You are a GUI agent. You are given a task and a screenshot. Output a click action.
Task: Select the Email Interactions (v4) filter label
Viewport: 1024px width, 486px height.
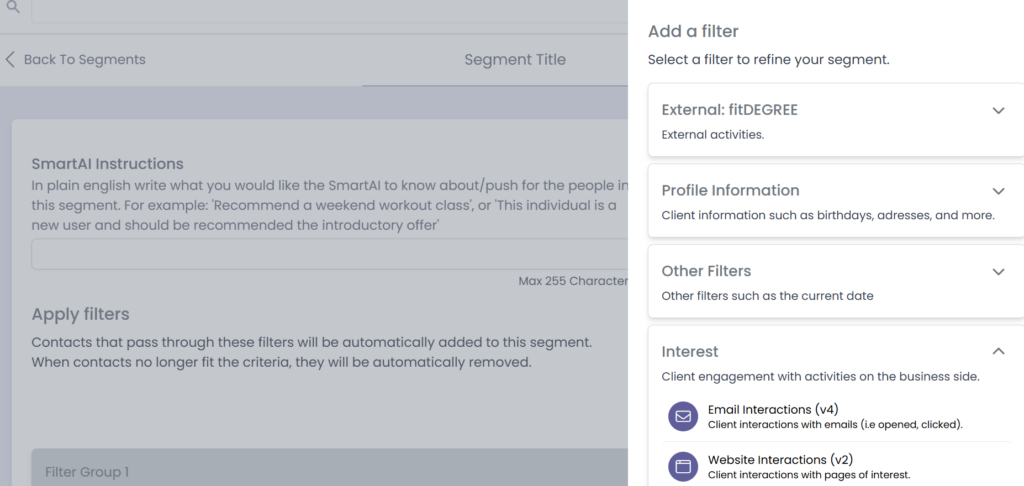(773, 409)
